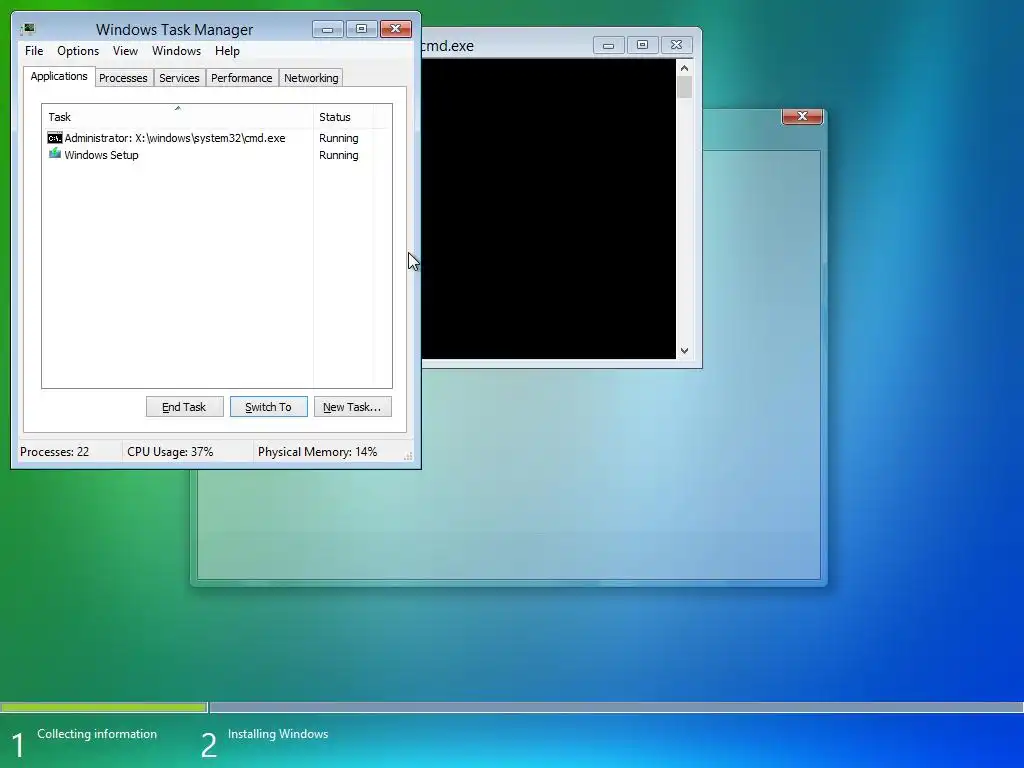This screenshot has width=1024, height=768.
Task: Switch to the Services tab
Action: pos(179,78)
